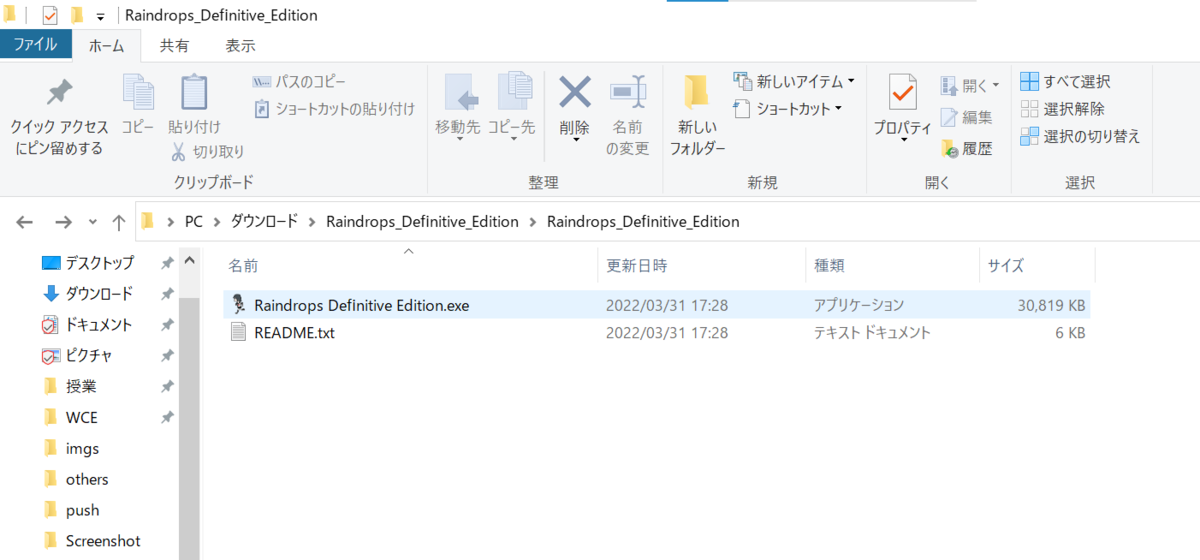This screenshot has width=1200, height=560.
Task: Open ドキュメント in the navigation pane
Action: click(99, 325)
